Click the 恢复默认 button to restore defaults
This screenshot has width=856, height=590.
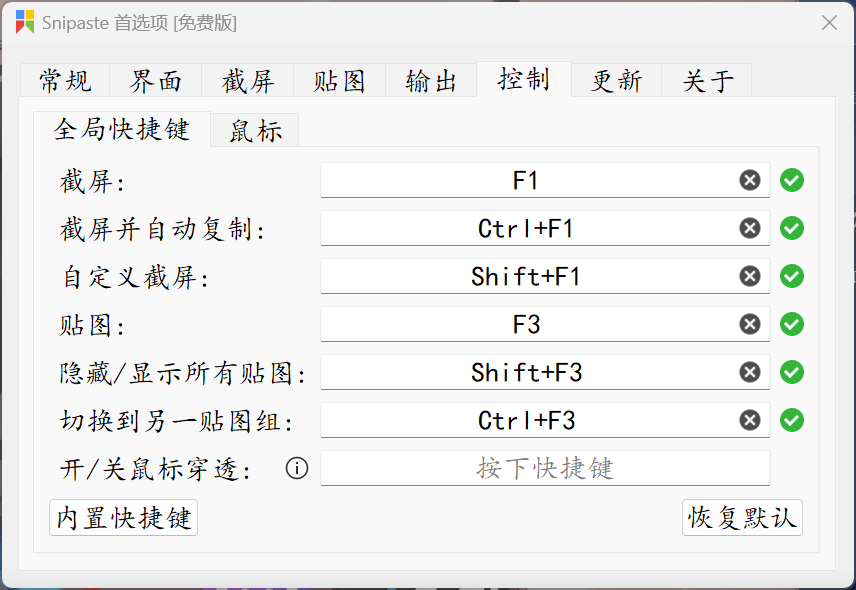[742, 517]
